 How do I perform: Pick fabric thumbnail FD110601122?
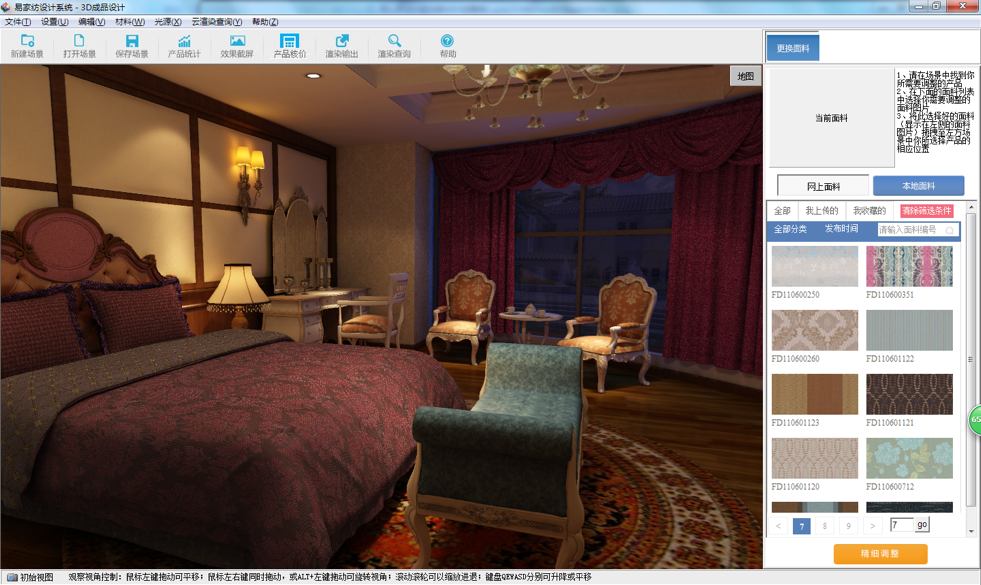tap(909, 330)
